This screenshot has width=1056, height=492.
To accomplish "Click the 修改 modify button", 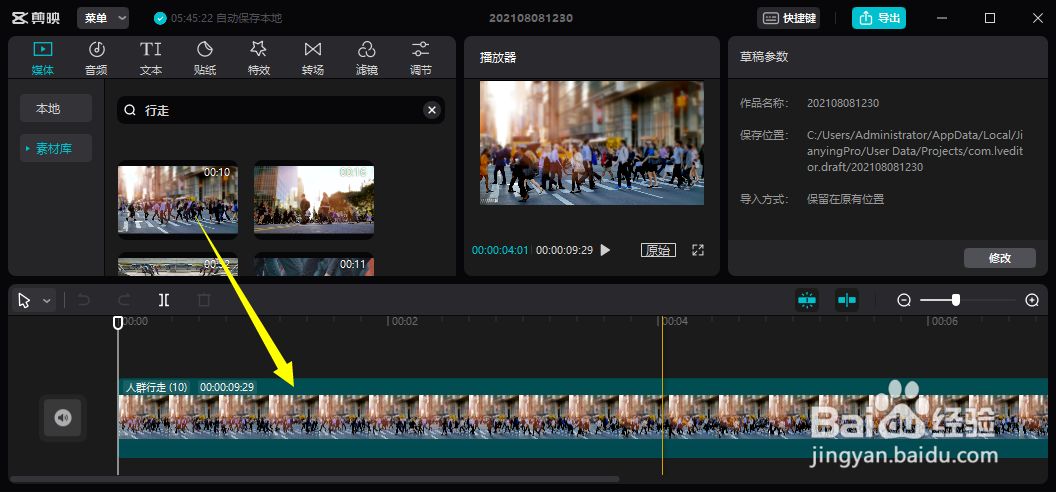I will pos(999,258).
